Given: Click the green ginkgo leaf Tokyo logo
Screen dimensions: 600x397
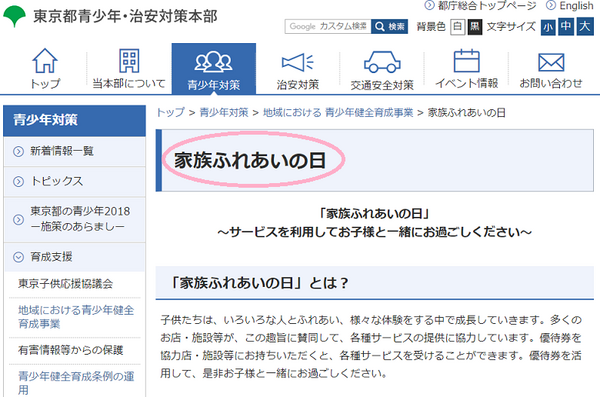Looking at the screenshot, I should 14,16.
